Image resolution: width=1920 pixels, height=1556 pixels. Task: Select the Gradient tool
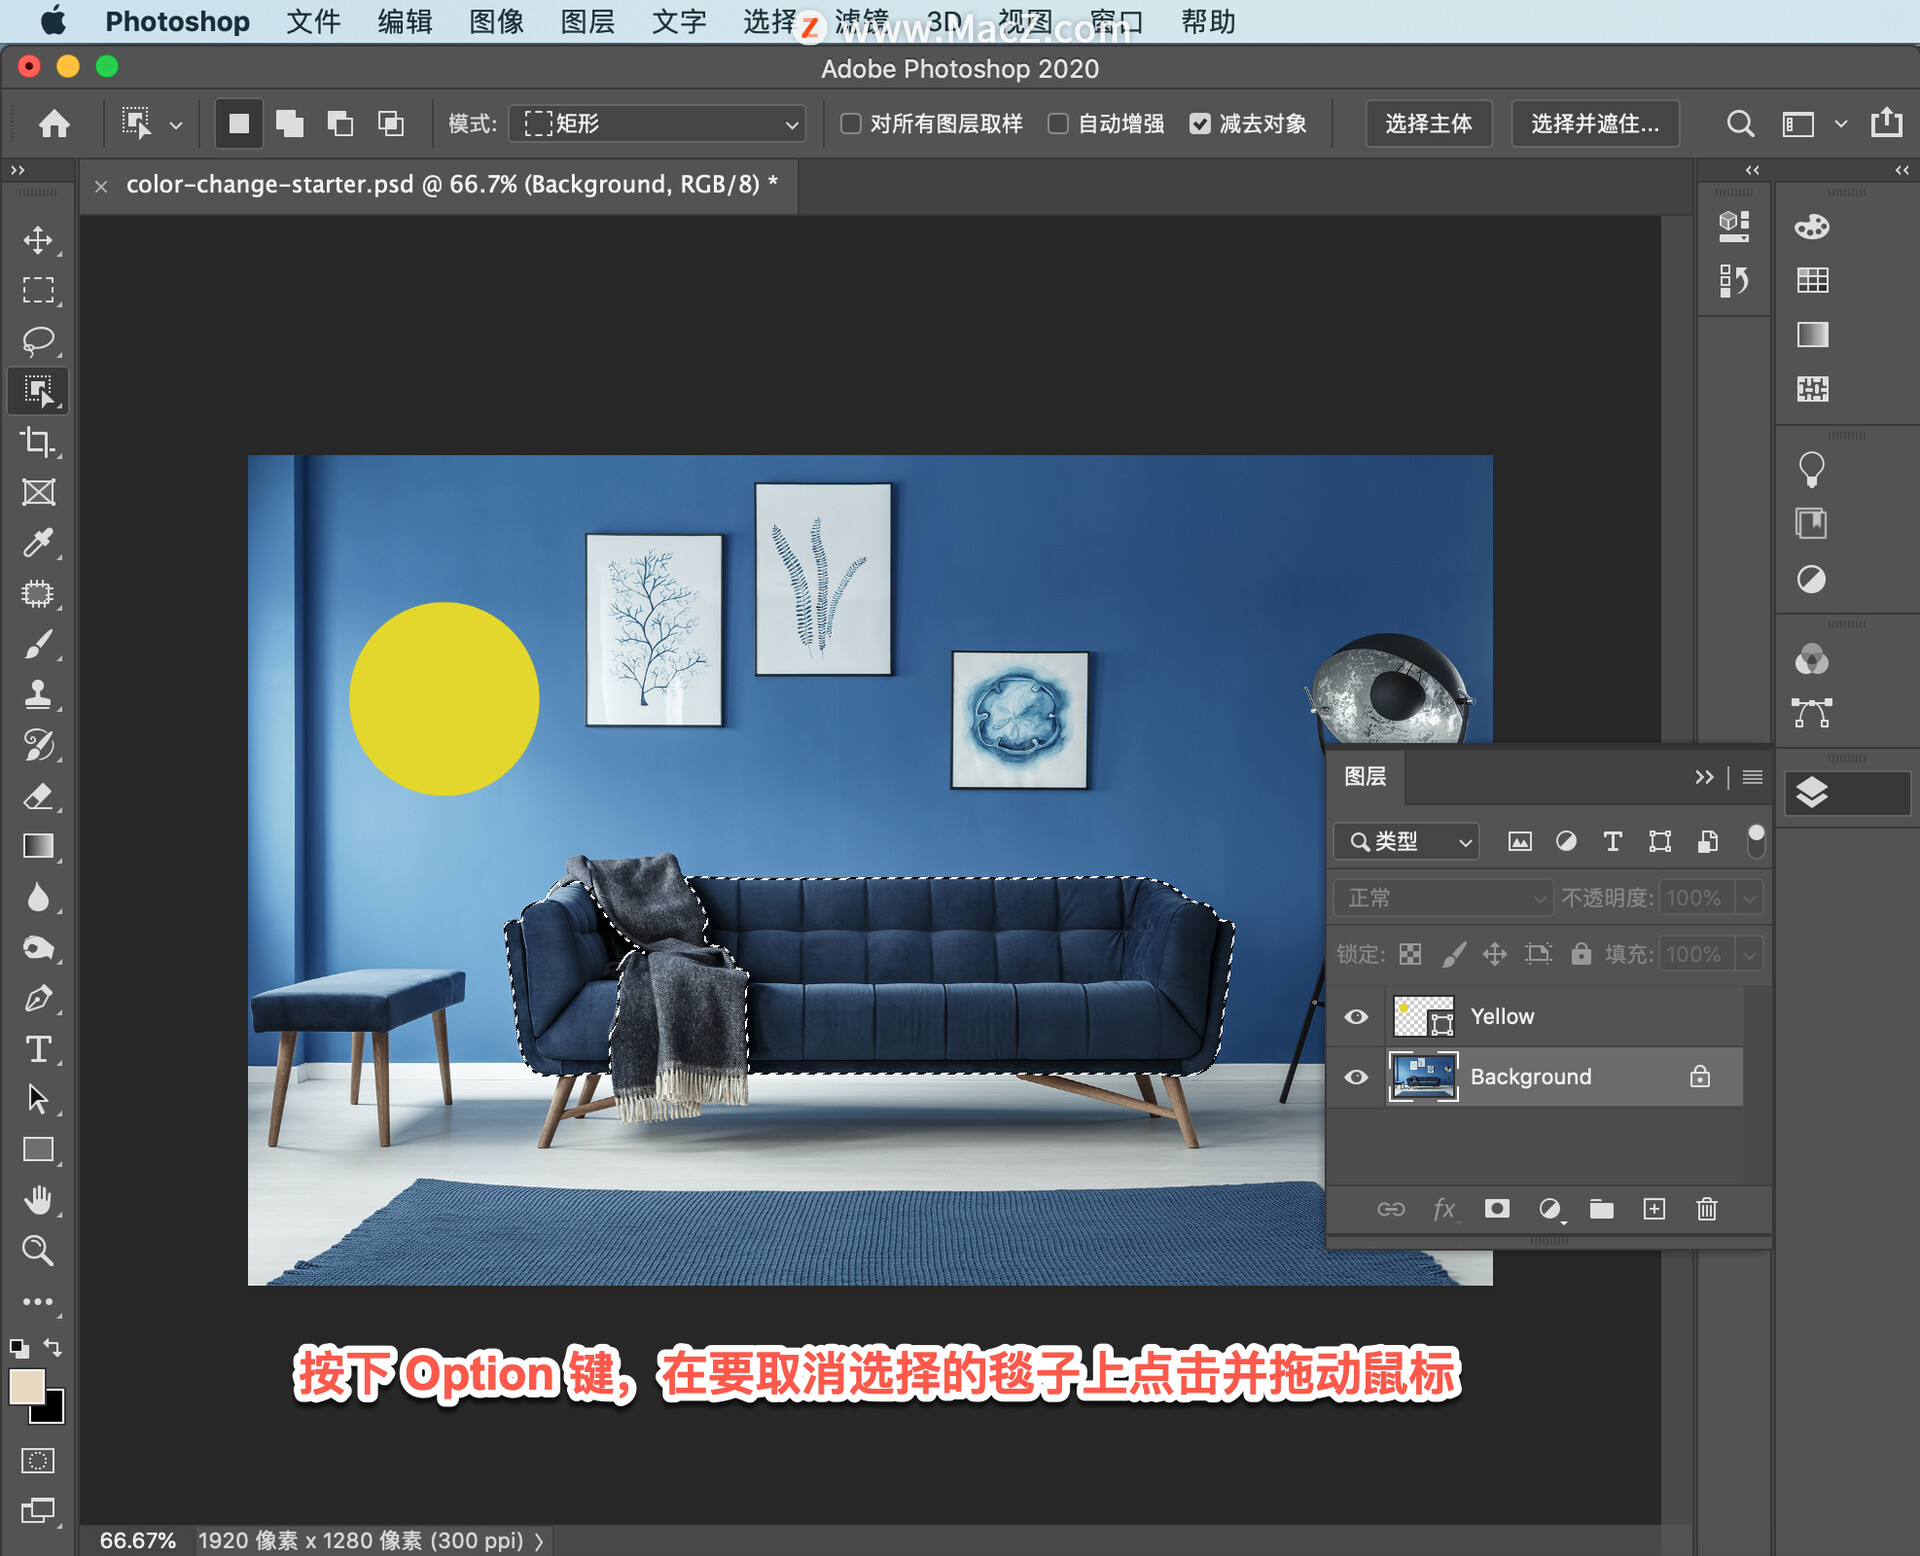38,847
